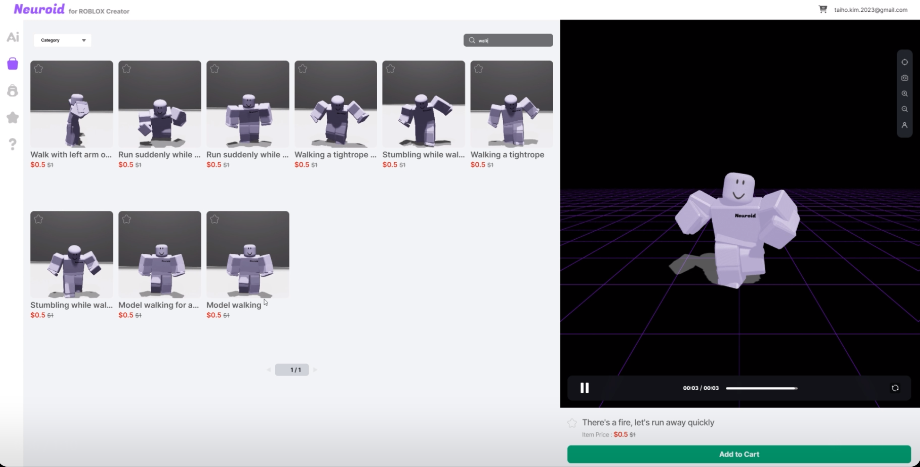The image size is (920, 467).
Task: Click the Neuroid logo to go home
Action: (38, 9)
